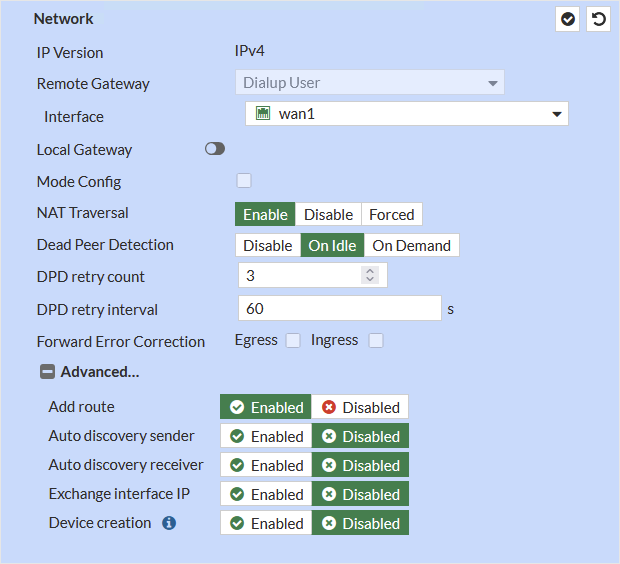The width and height of the screenshot is (620, 564).
Task: Set Exchange interface IP to Enabled
Action: click(266, 495)
